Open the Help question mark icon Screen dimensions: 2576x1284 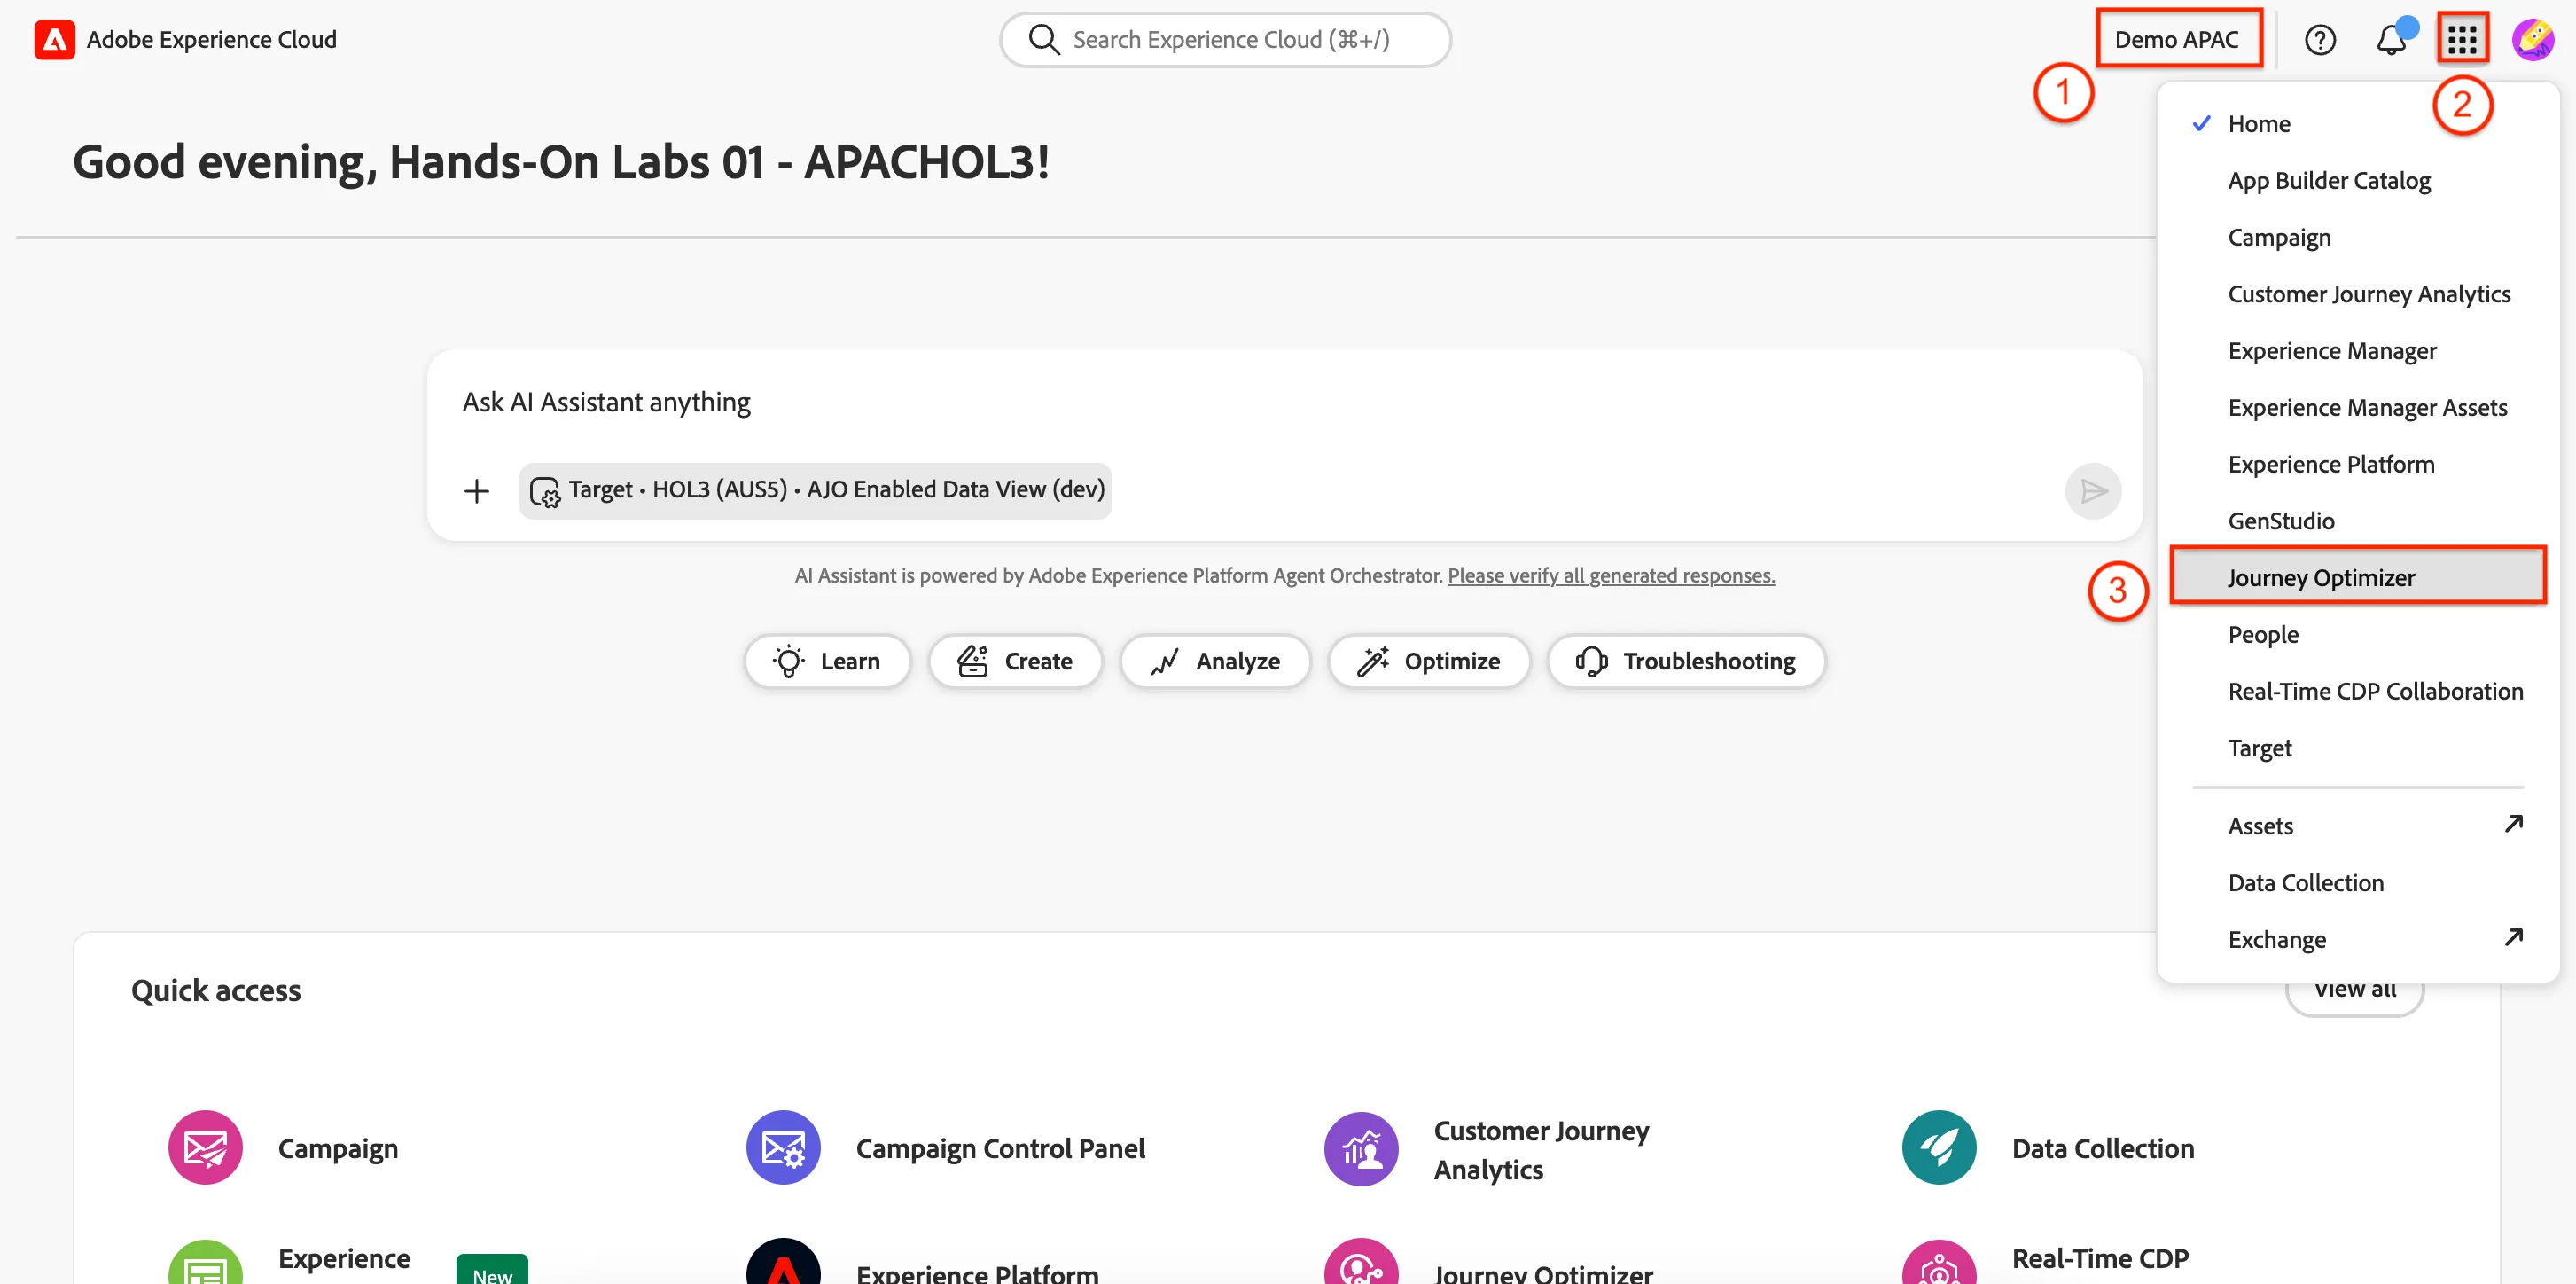click(x=2320, y=40)
